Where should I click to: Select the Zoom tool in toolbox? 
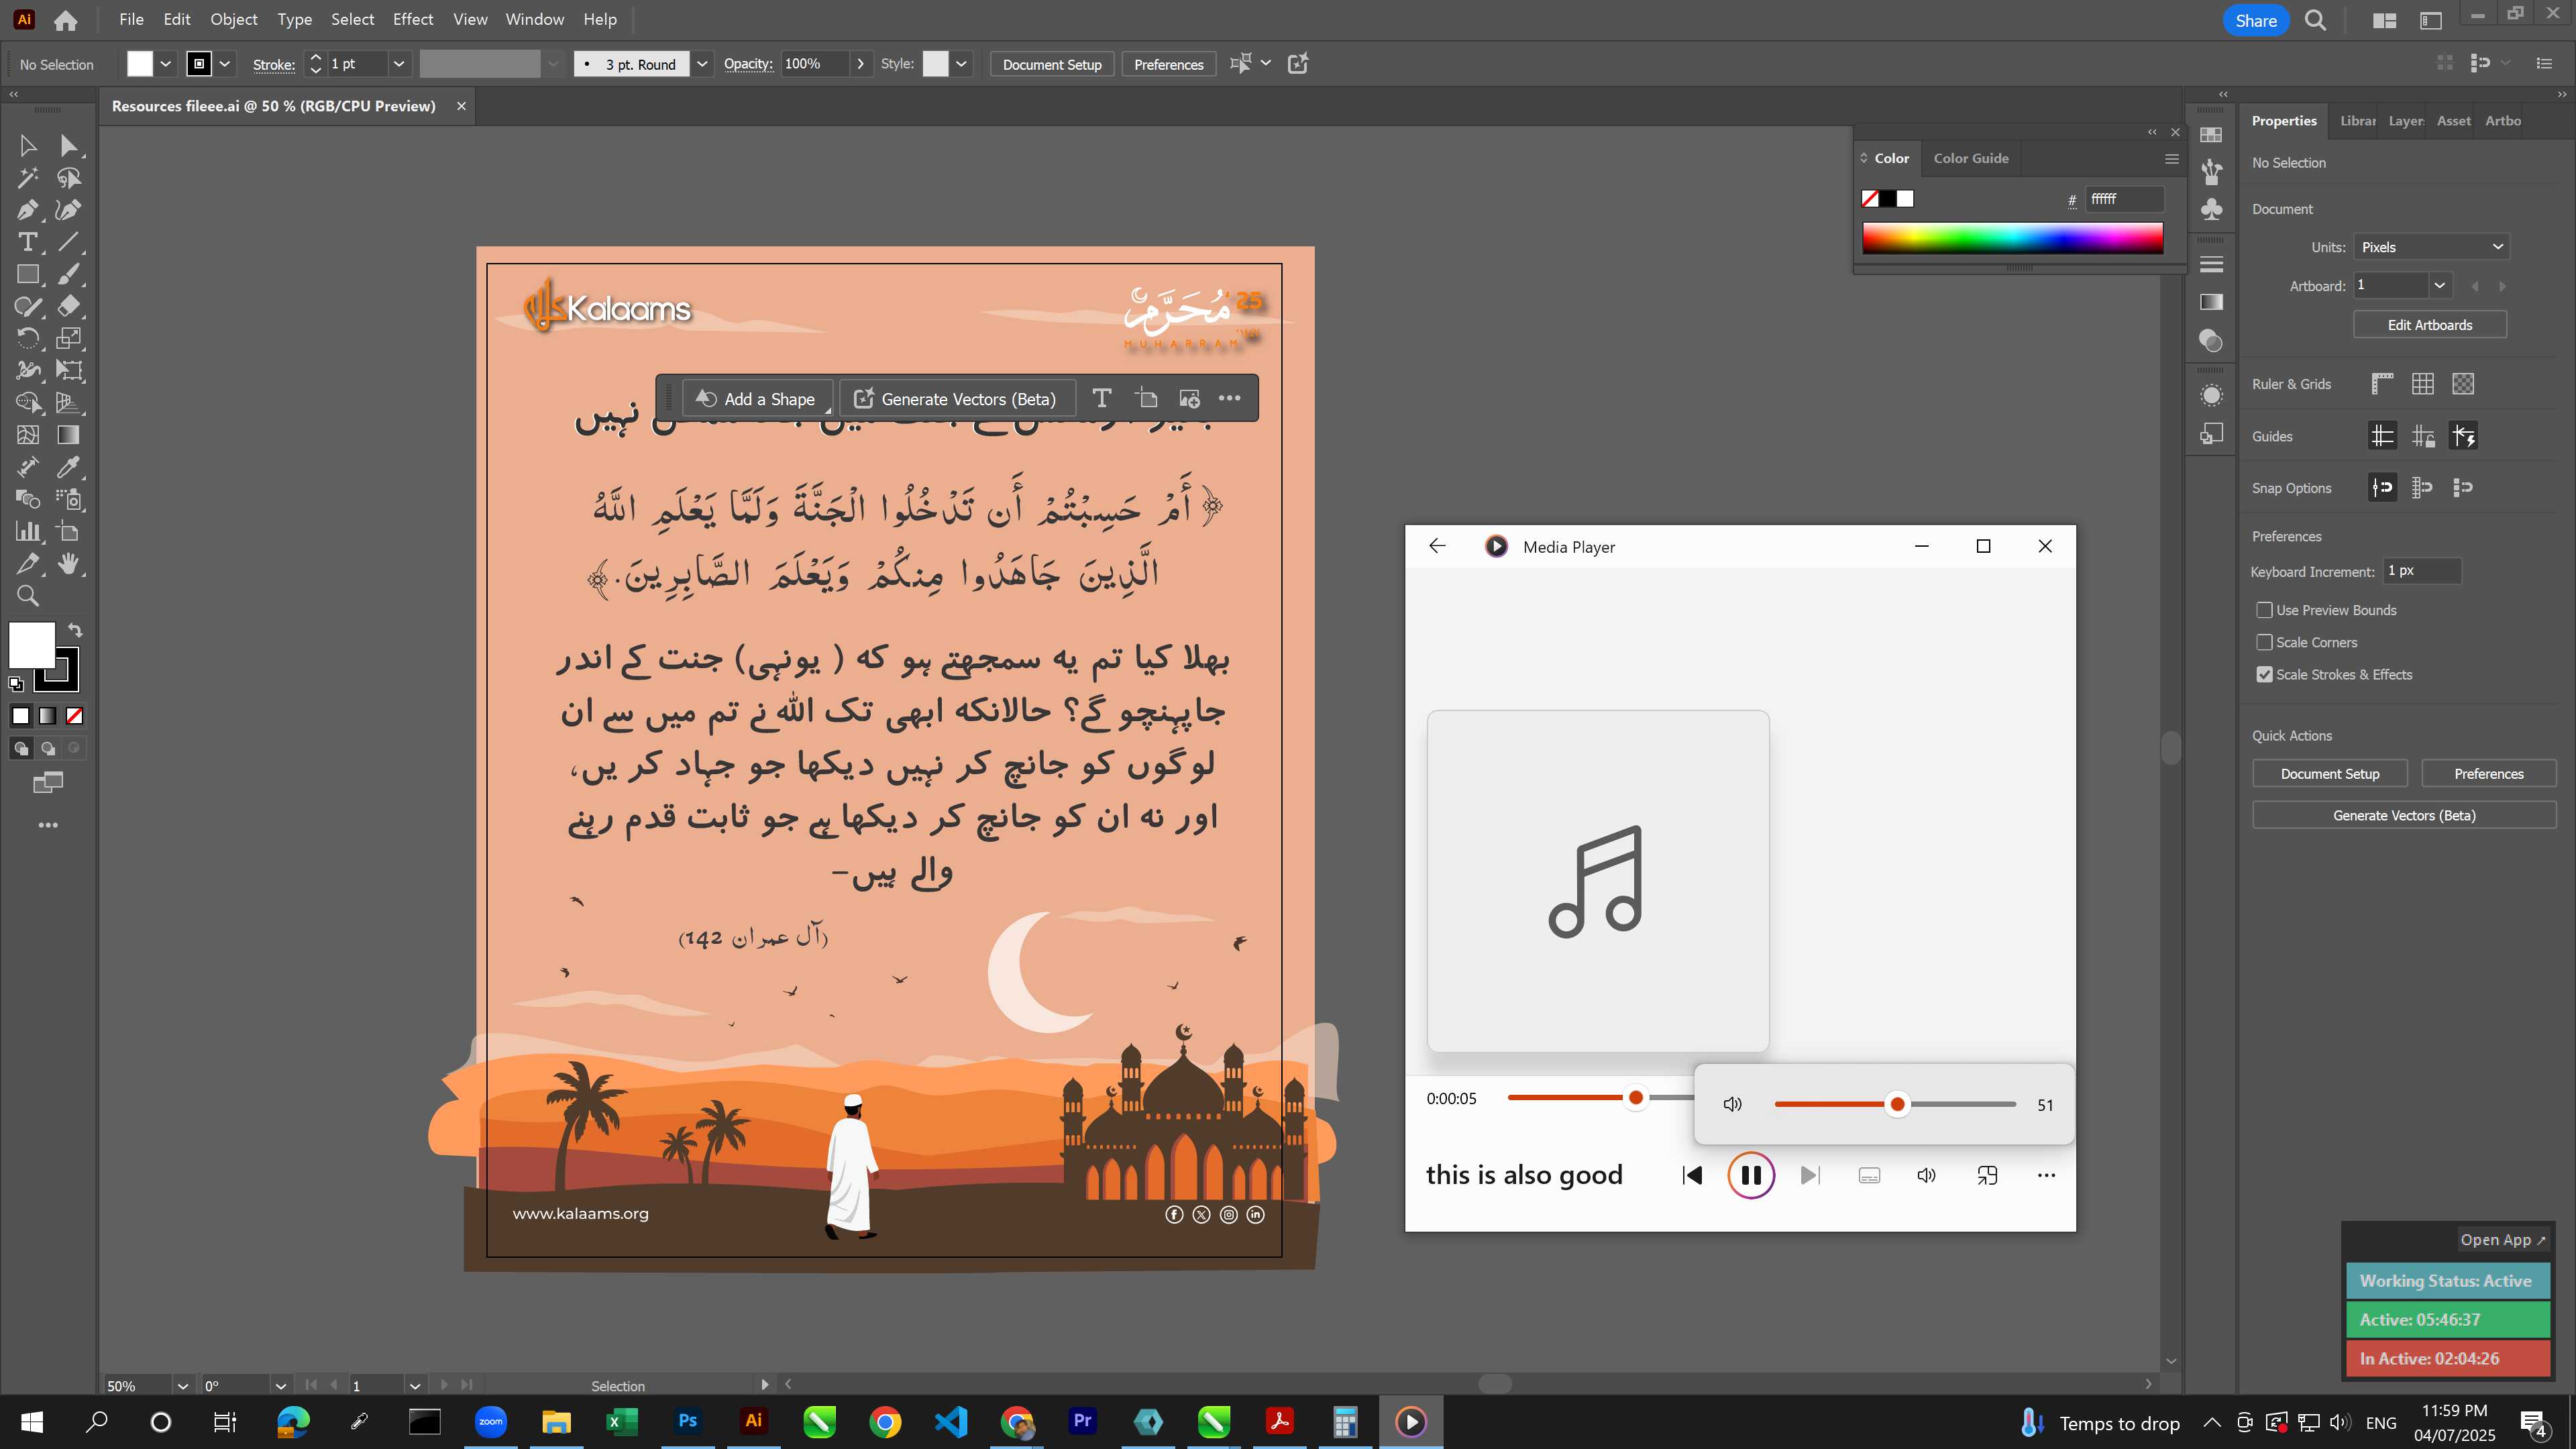tap(28, 596)
